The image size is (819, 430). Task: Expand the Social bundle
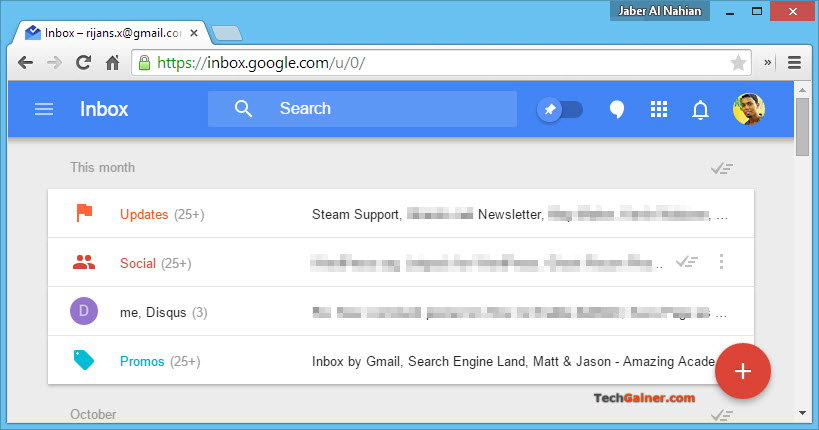click(401, 262)
